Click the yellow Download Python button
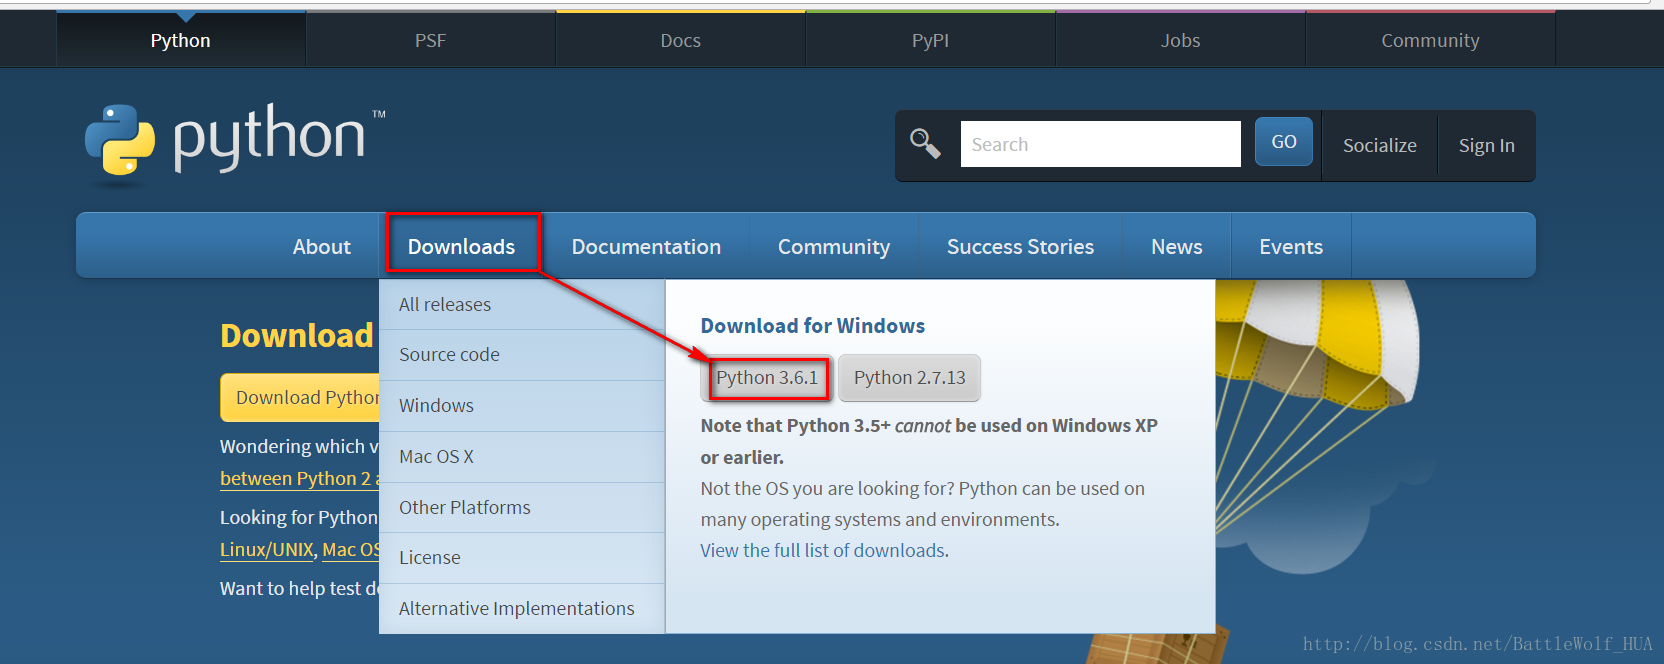The height and width of the screenshot is (664, 1664). tap(300, 398)
